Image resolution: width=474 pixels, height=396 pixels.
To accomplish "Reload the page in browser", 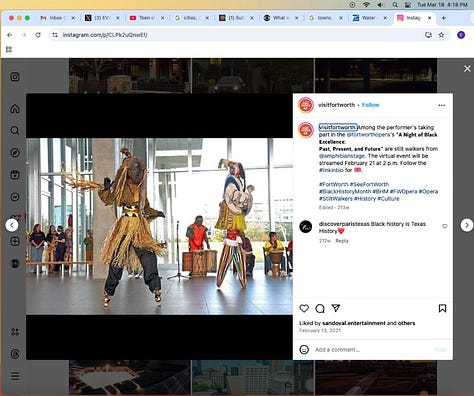I will pos(38,35).
